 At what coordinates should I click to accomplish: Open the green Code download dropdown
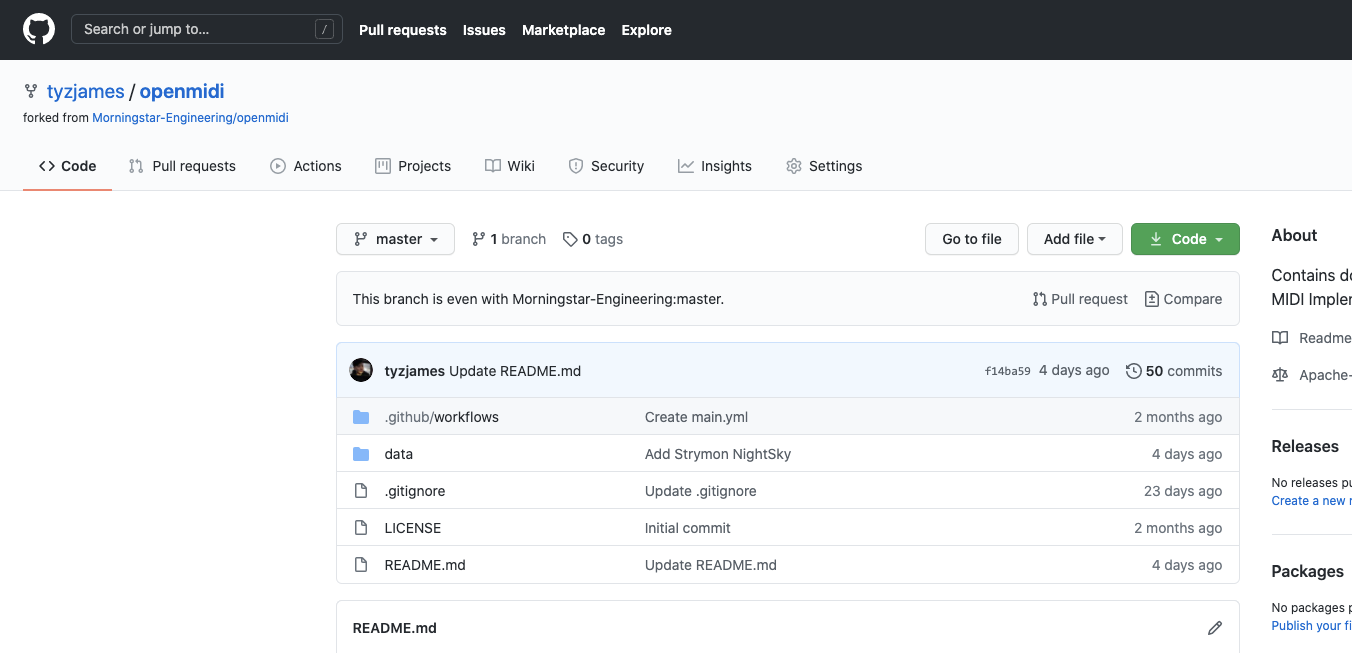pyautogui.click(x=1185, y=239)
